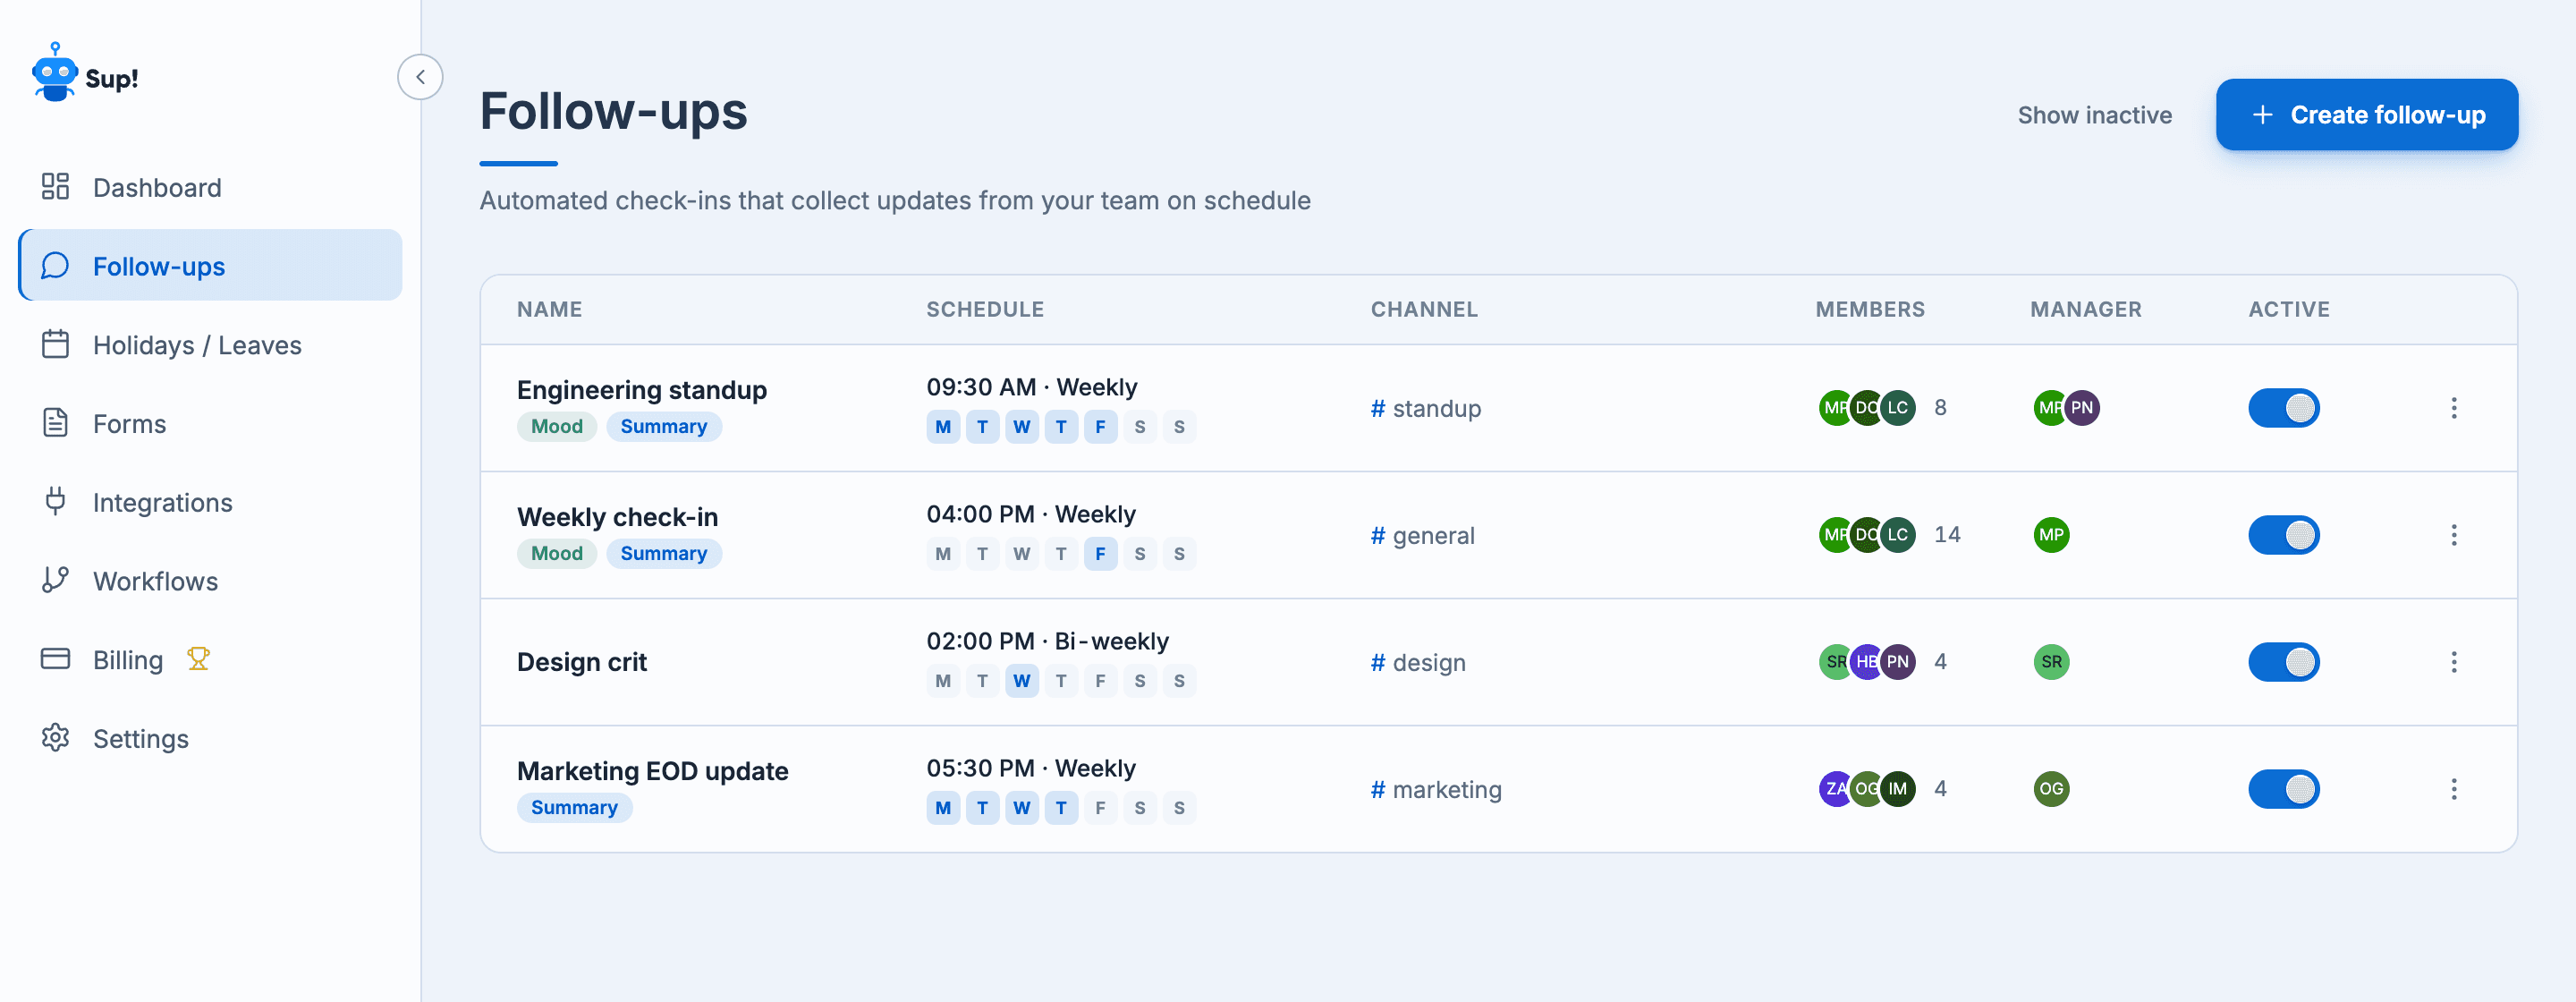Click the Friday chip on Weekly check-in
Screen dimensions: 2576x1002
click(1100, 553)
